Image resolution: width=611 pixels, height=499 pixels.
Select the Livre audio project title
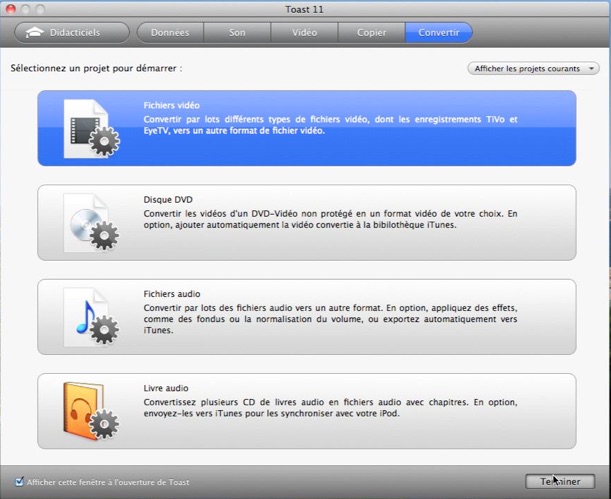pyautogui.click(x=166, y=388)
